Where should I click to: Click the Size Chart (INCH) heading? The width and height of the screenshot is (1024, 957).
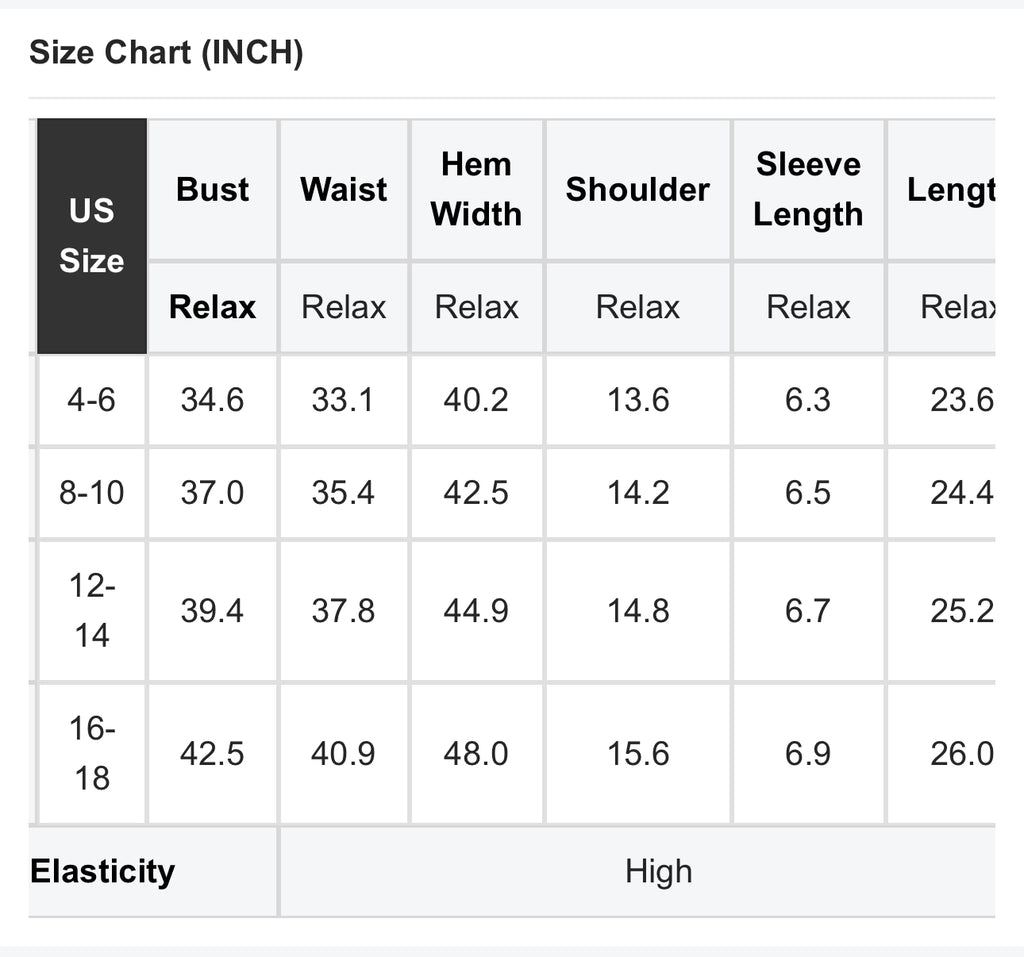click(x=166, y=52)
